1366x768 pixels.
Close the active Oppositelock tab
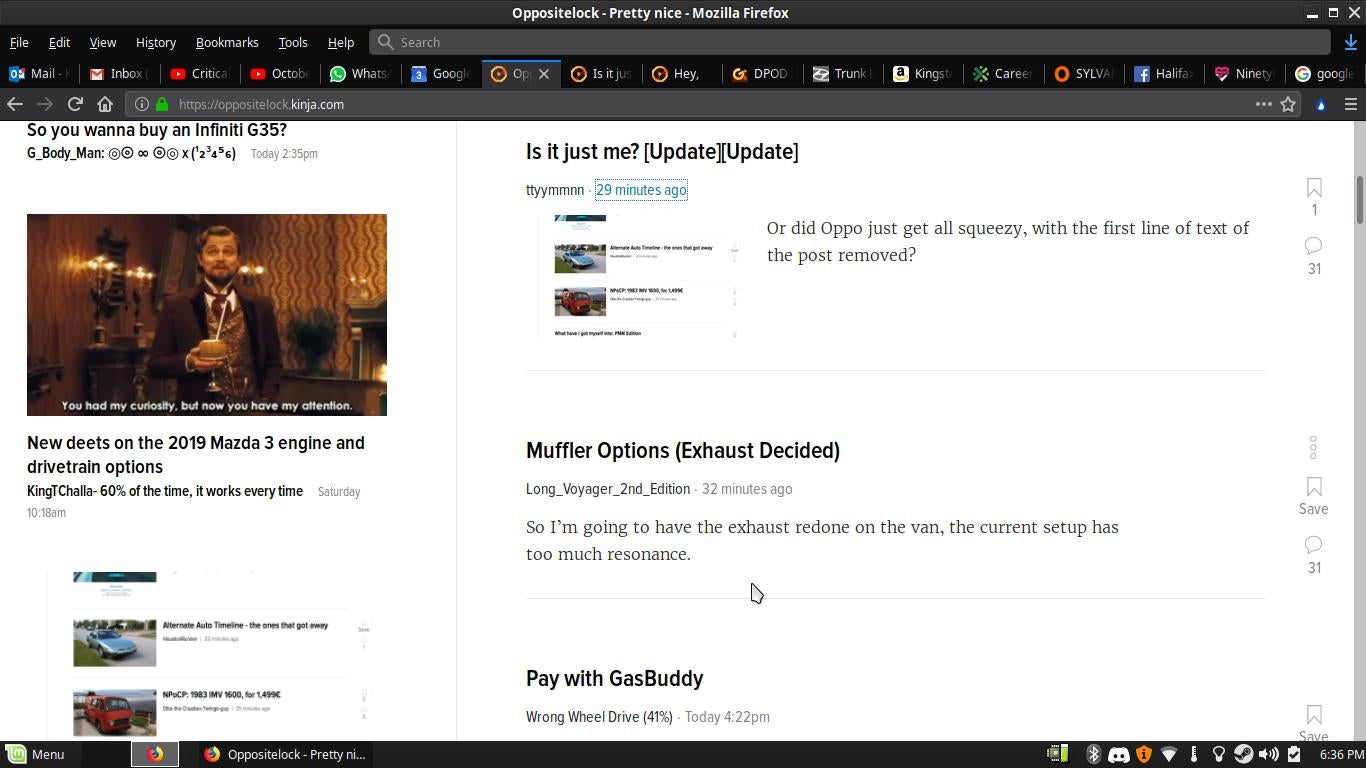(544, 74)
